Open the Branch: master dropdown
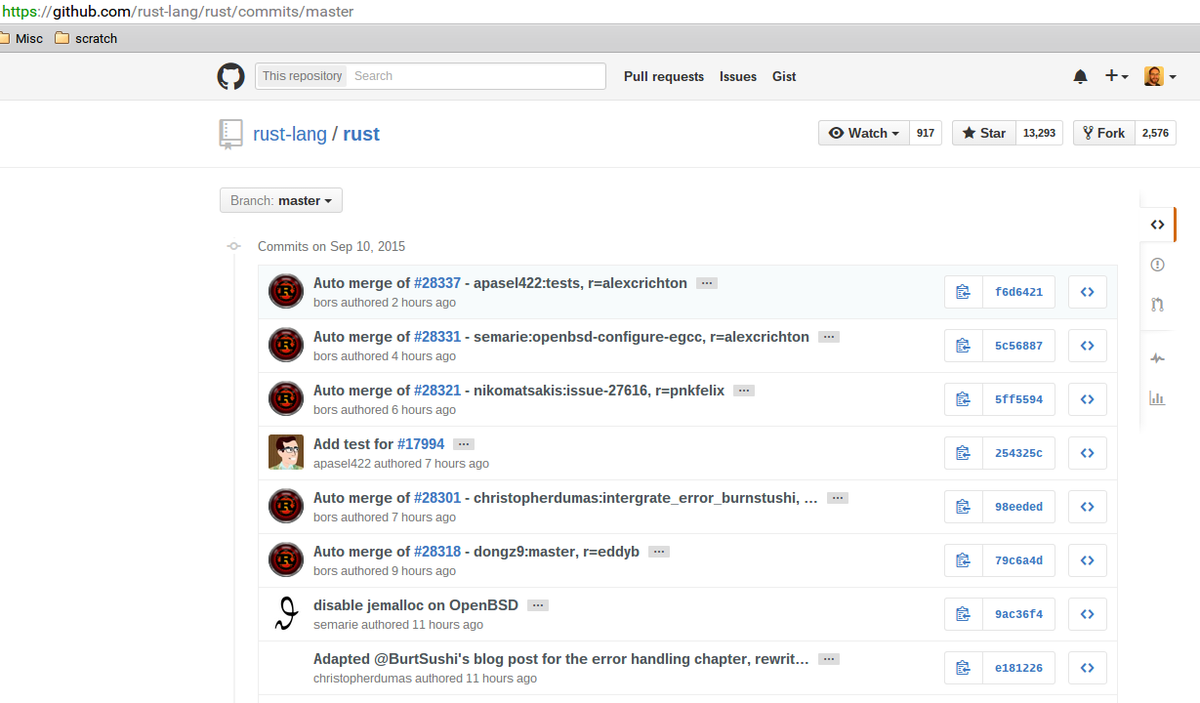This screenshot has height=703, width=1200. [281, 200]
